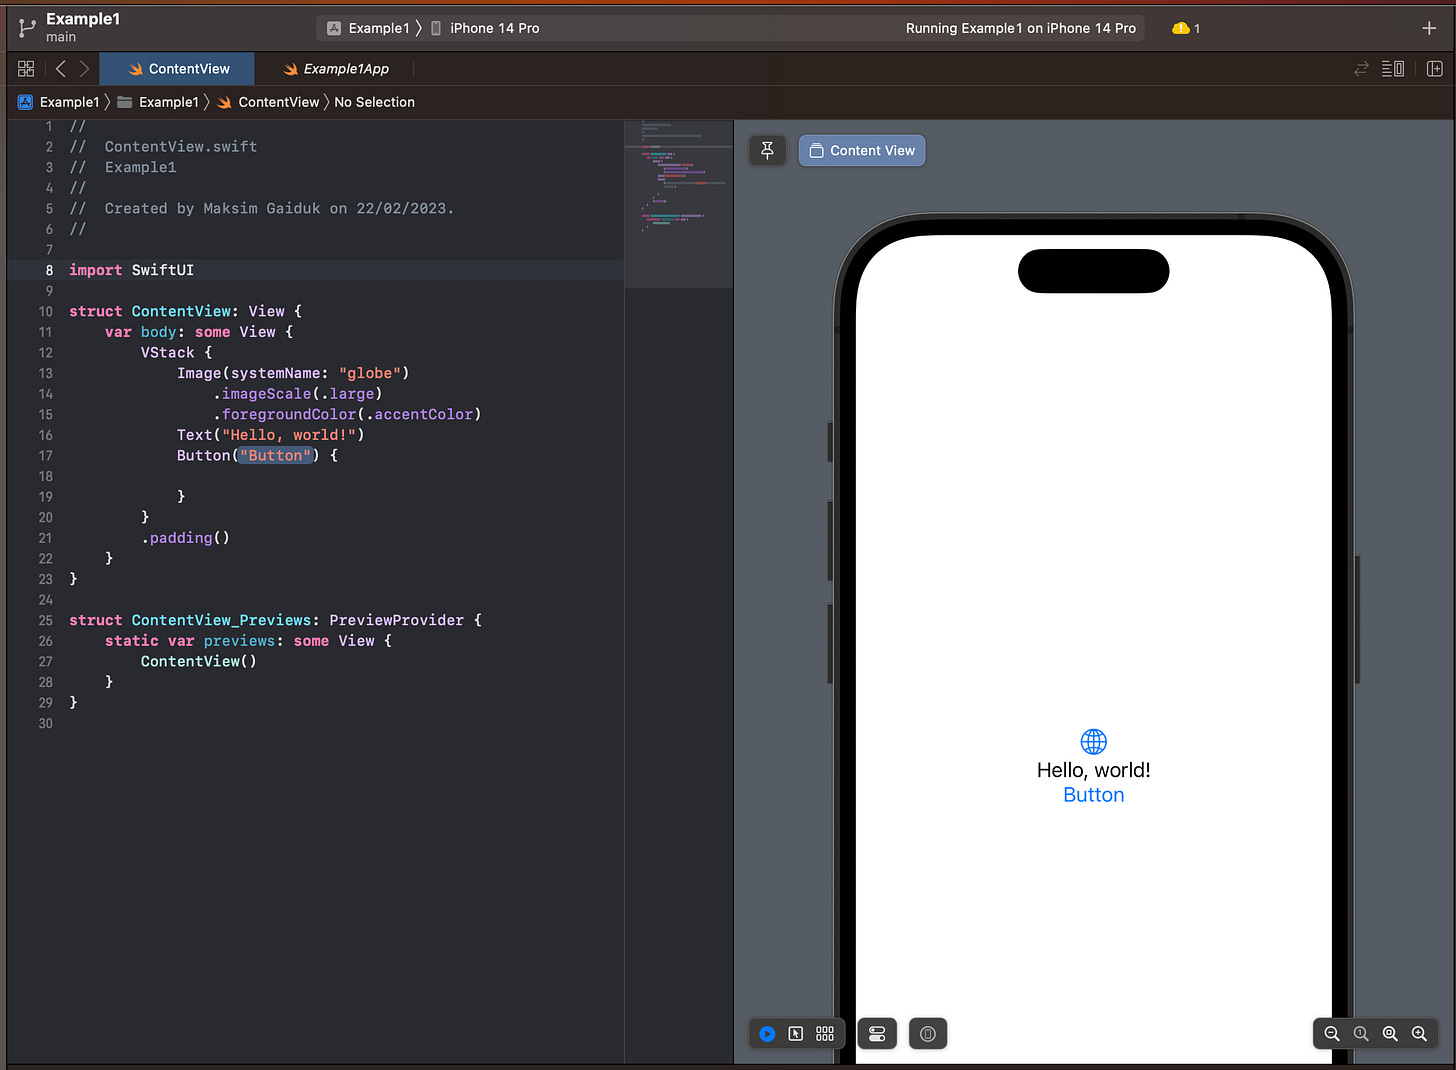Open the preview Variants grid mode

[x=825, y=1034]
